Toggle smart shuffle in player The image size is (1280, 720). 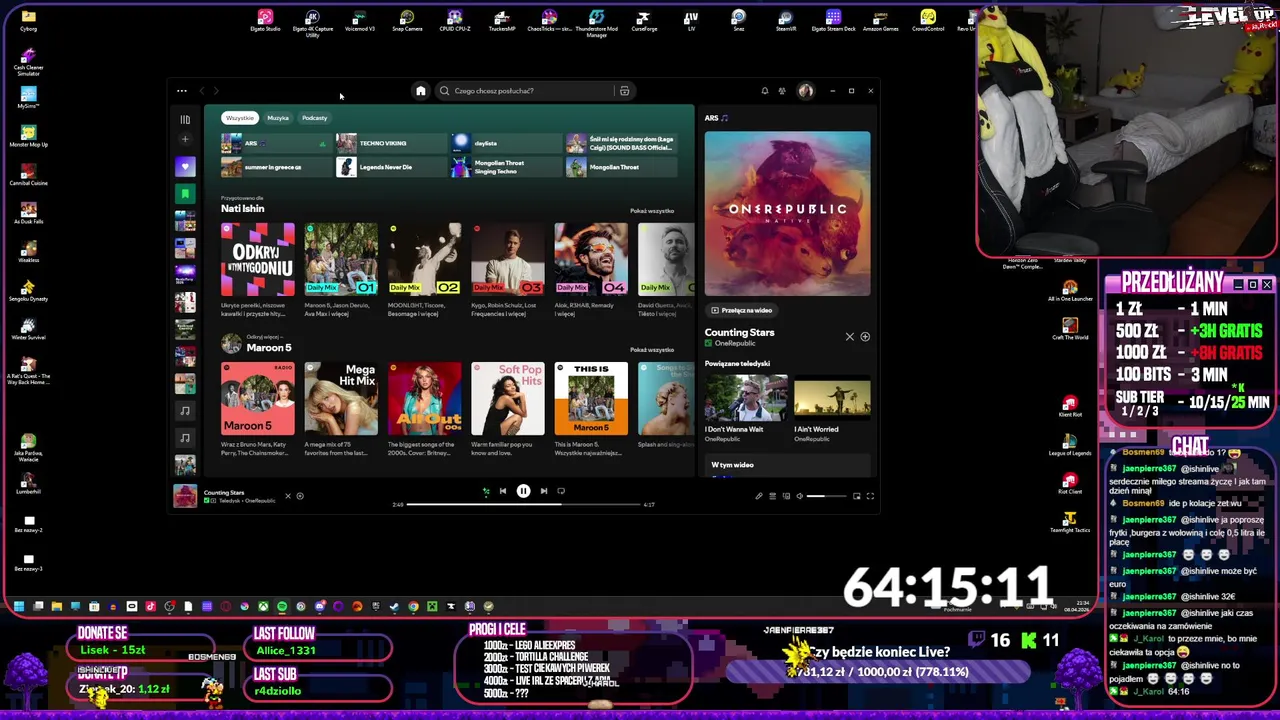click(486, 491)
